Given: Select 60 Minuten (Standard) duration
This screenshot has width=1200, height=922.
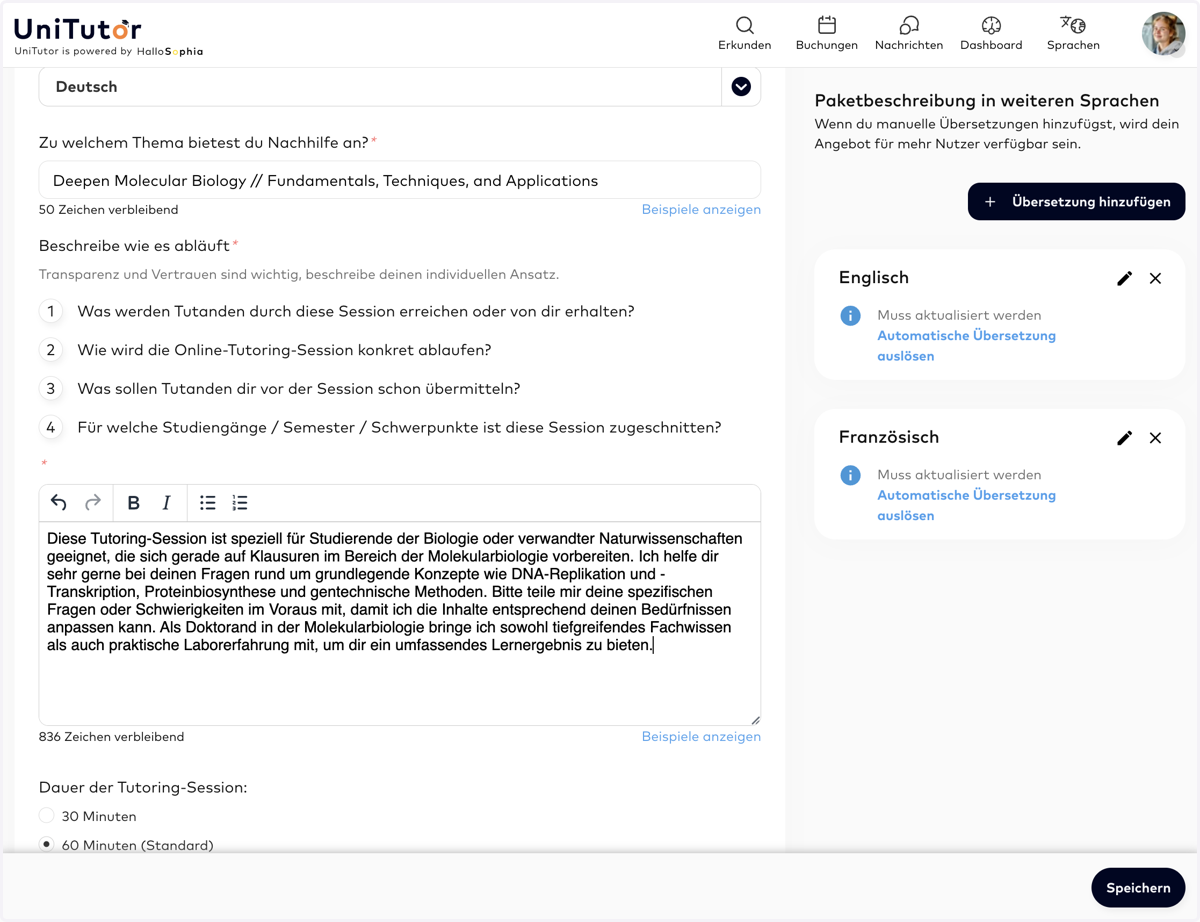Looking at the screenshot, I should coord(47,844).
